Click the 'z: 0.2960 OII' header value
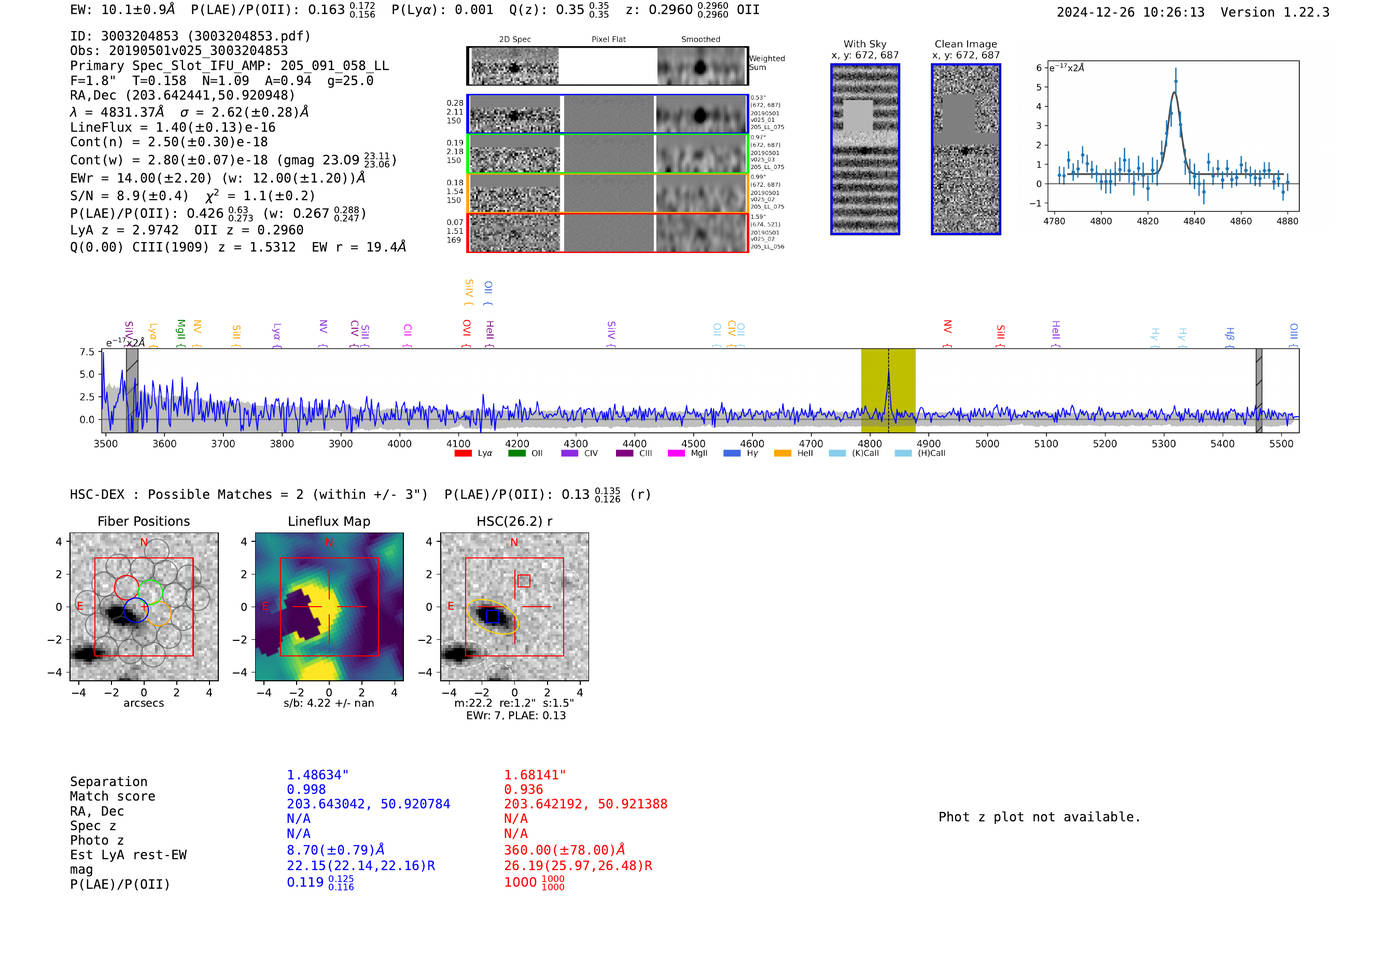Image resolution: width=1400 pixels, height=953 pixels. (692, 10)
